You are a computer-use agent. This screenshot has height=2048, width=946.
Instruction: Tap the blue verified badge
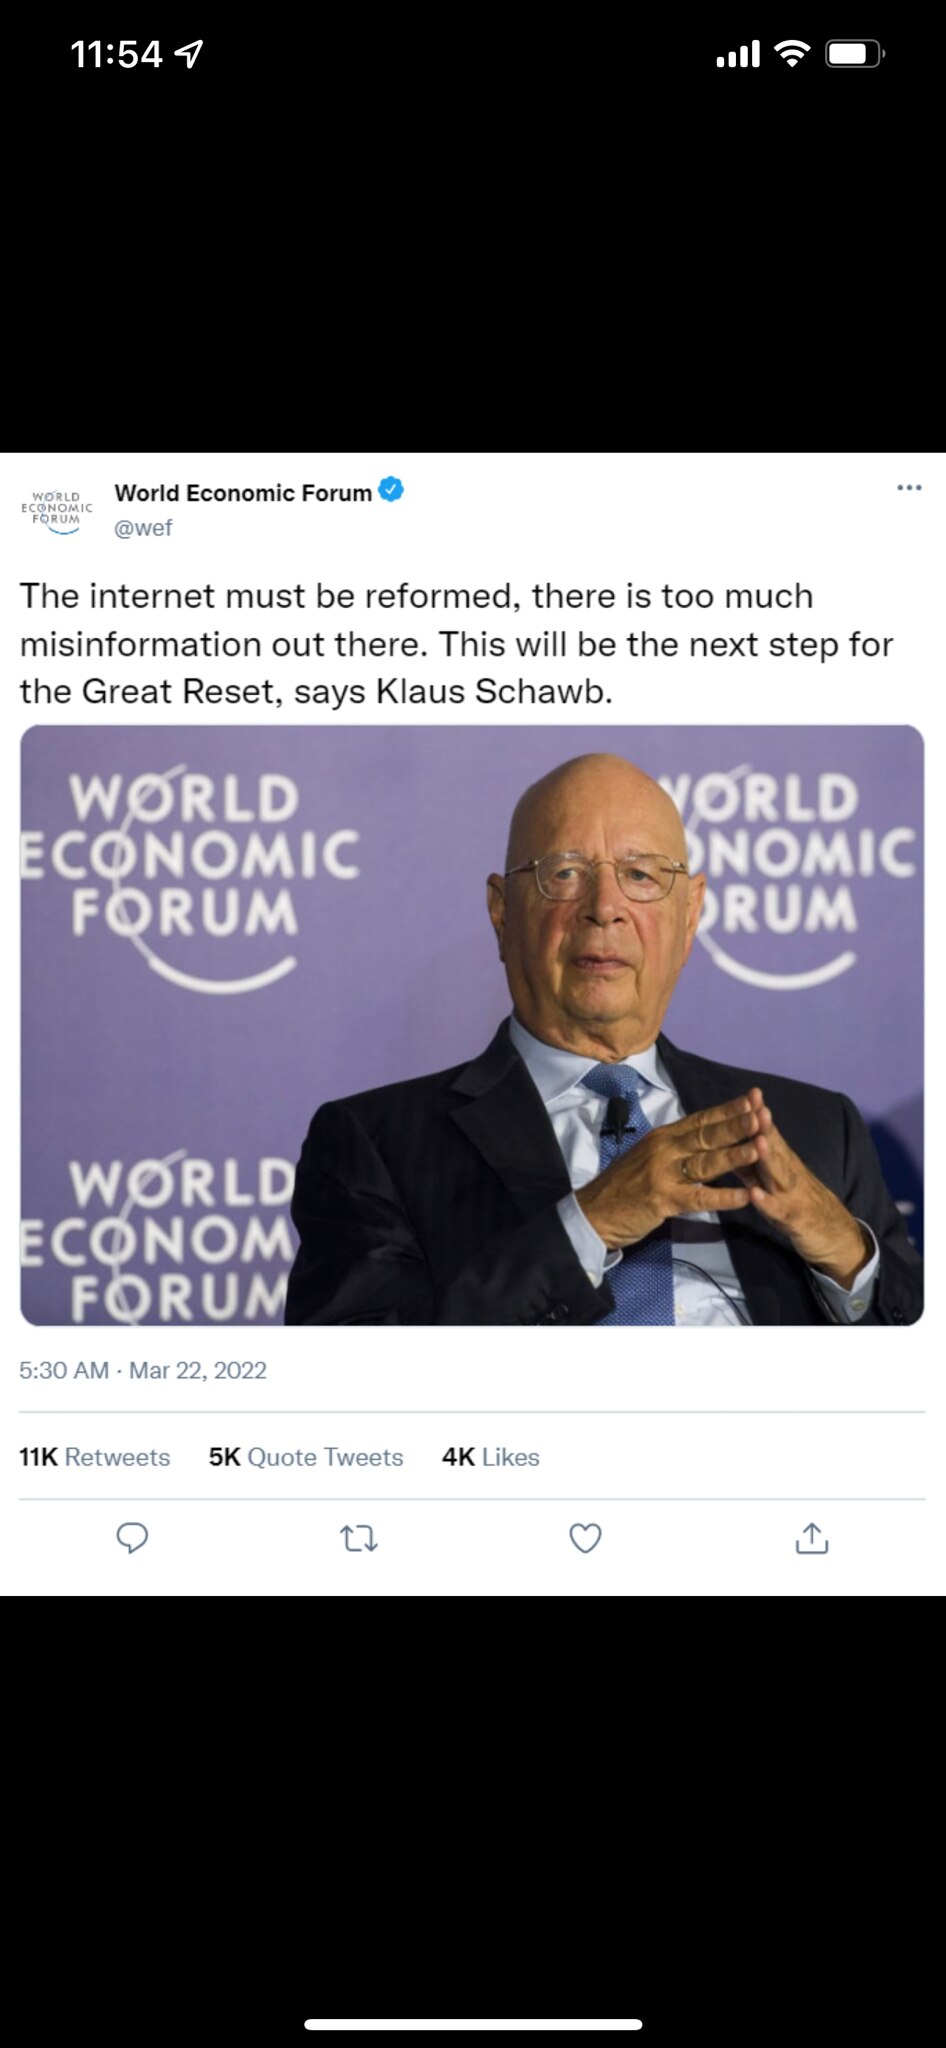pyautogui.click(x=391, y=491)
